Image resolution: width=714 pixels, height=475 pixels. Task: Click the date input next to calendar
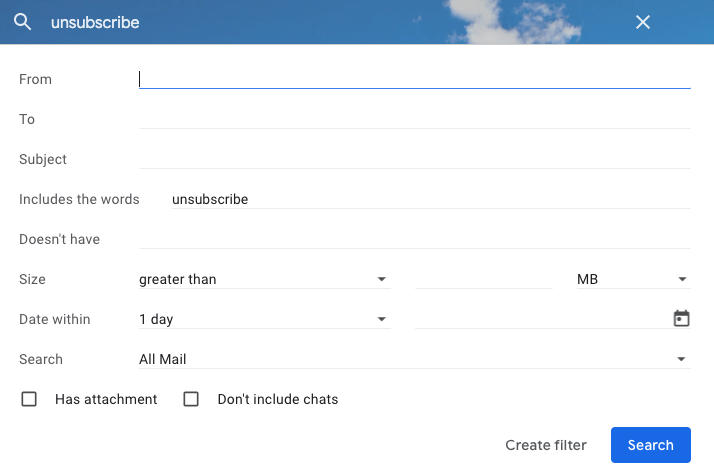point(540,319)
